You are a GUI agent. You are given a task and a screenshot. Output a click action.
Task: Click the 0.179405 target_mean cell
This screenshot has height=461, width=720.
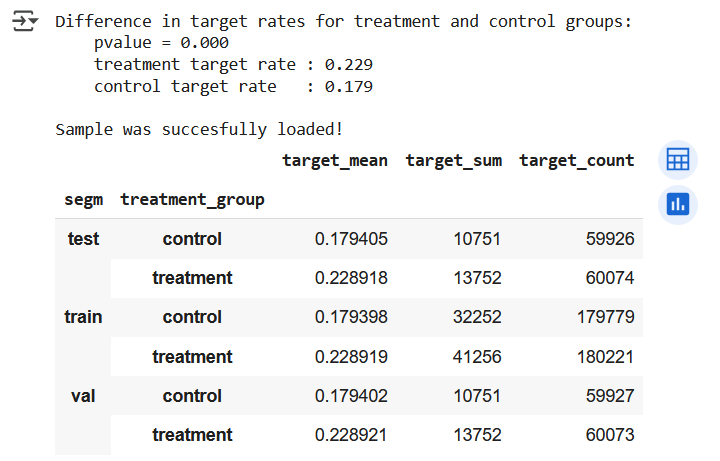pos(351,239)
